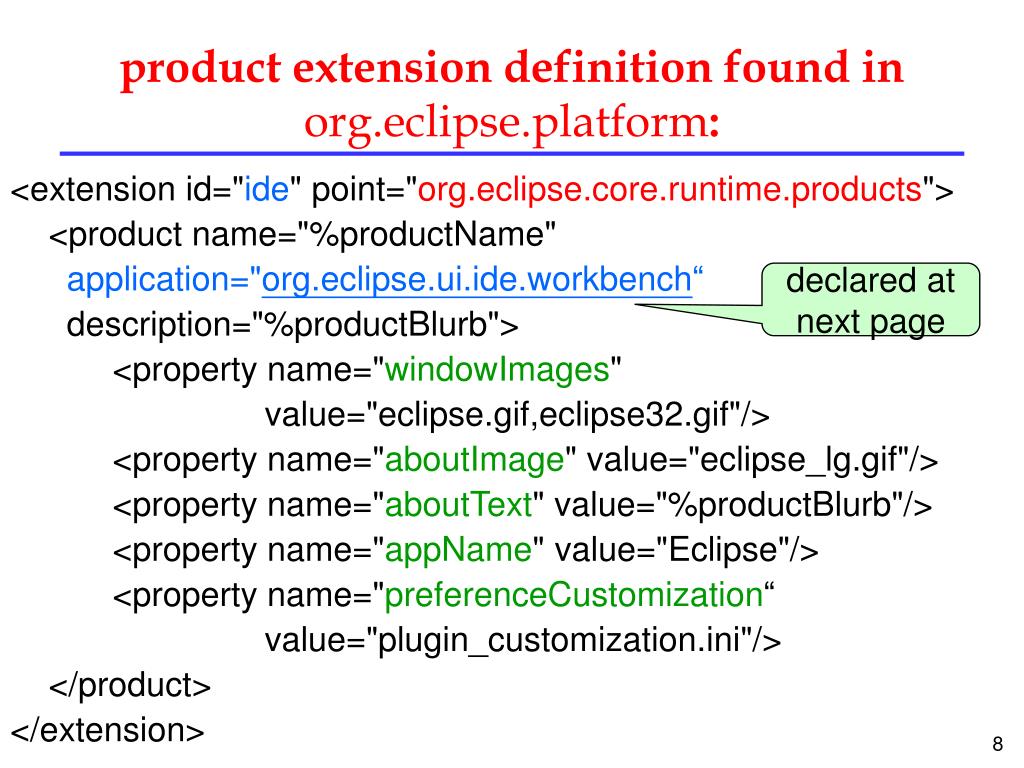The height and width of the screenshot is (768, 1024).
Task: Click the red 'org.eclipse.core.runtime.products' text
Action: point(669,191)
